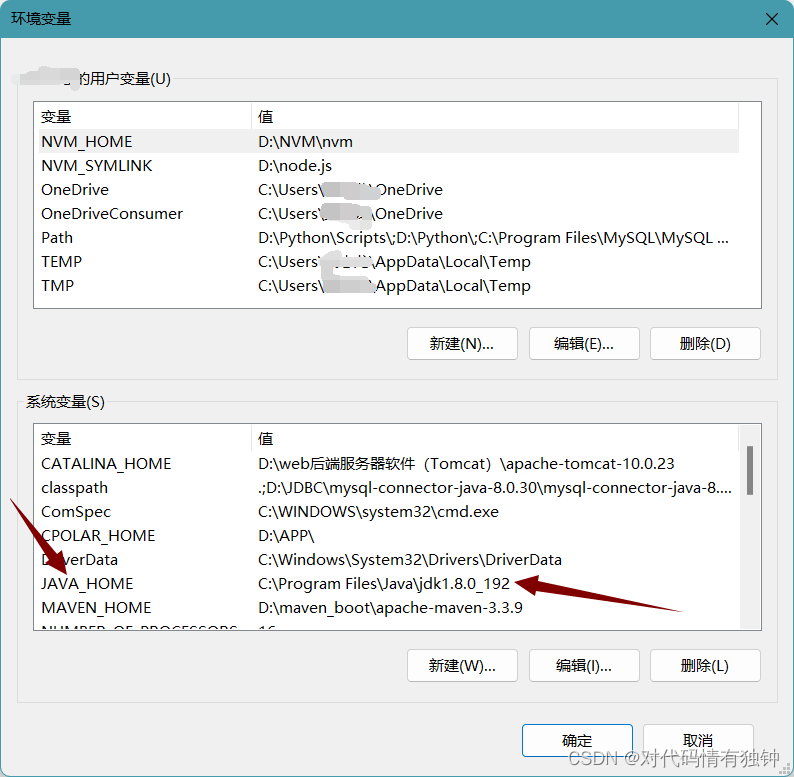The image size is (794, 777).
Task: Click 编辑(I)... button for system variables
Action: [x=584, y=666]
